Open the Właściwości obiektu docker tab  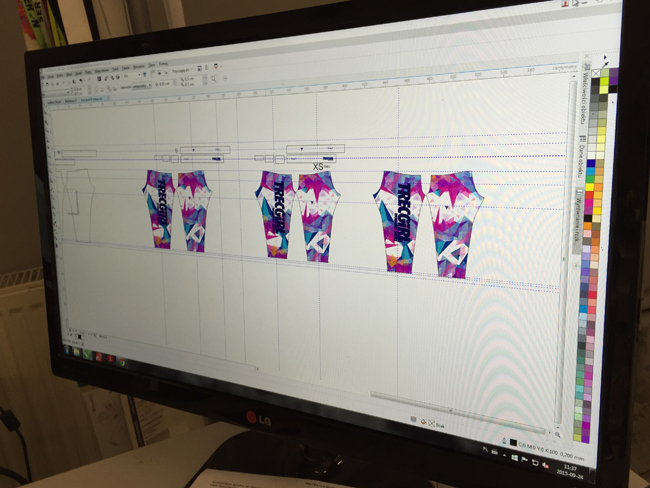click(x=585, y=93)
